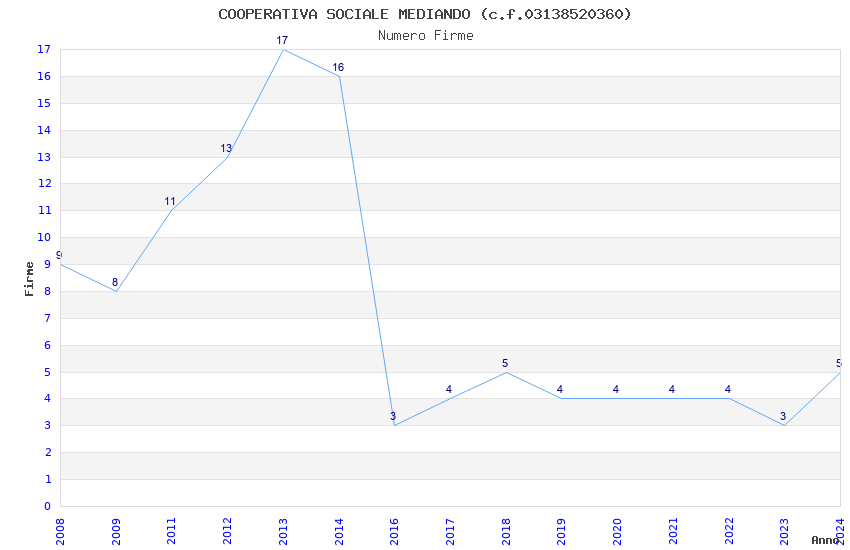Viewport: 850px width, 550px height.
Task: Select the 2017 year label
Action: click(x=450, y=532)
